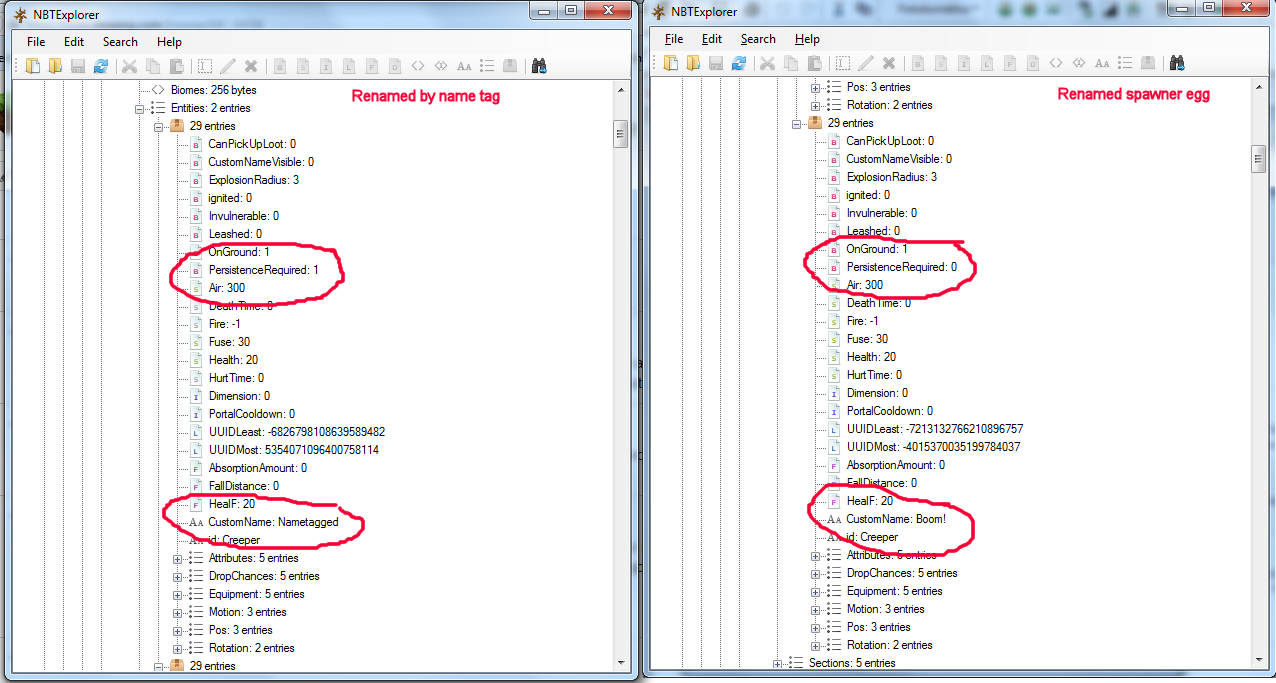Click scroll up arrow in right window
Viewport: 1276px width, 683px height.
click(x=1259, y=87)
